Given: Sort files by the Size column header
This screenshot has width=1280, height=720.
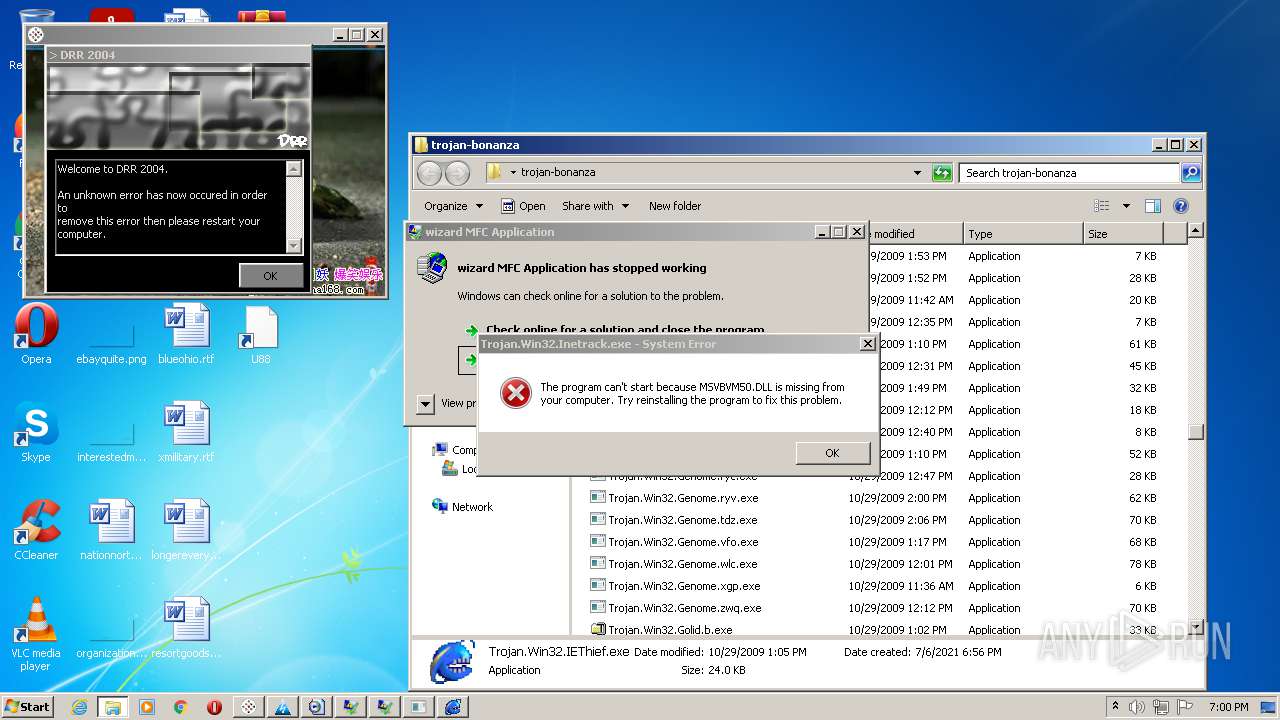Looking at the screenshot, I should tap(1124, 234).
